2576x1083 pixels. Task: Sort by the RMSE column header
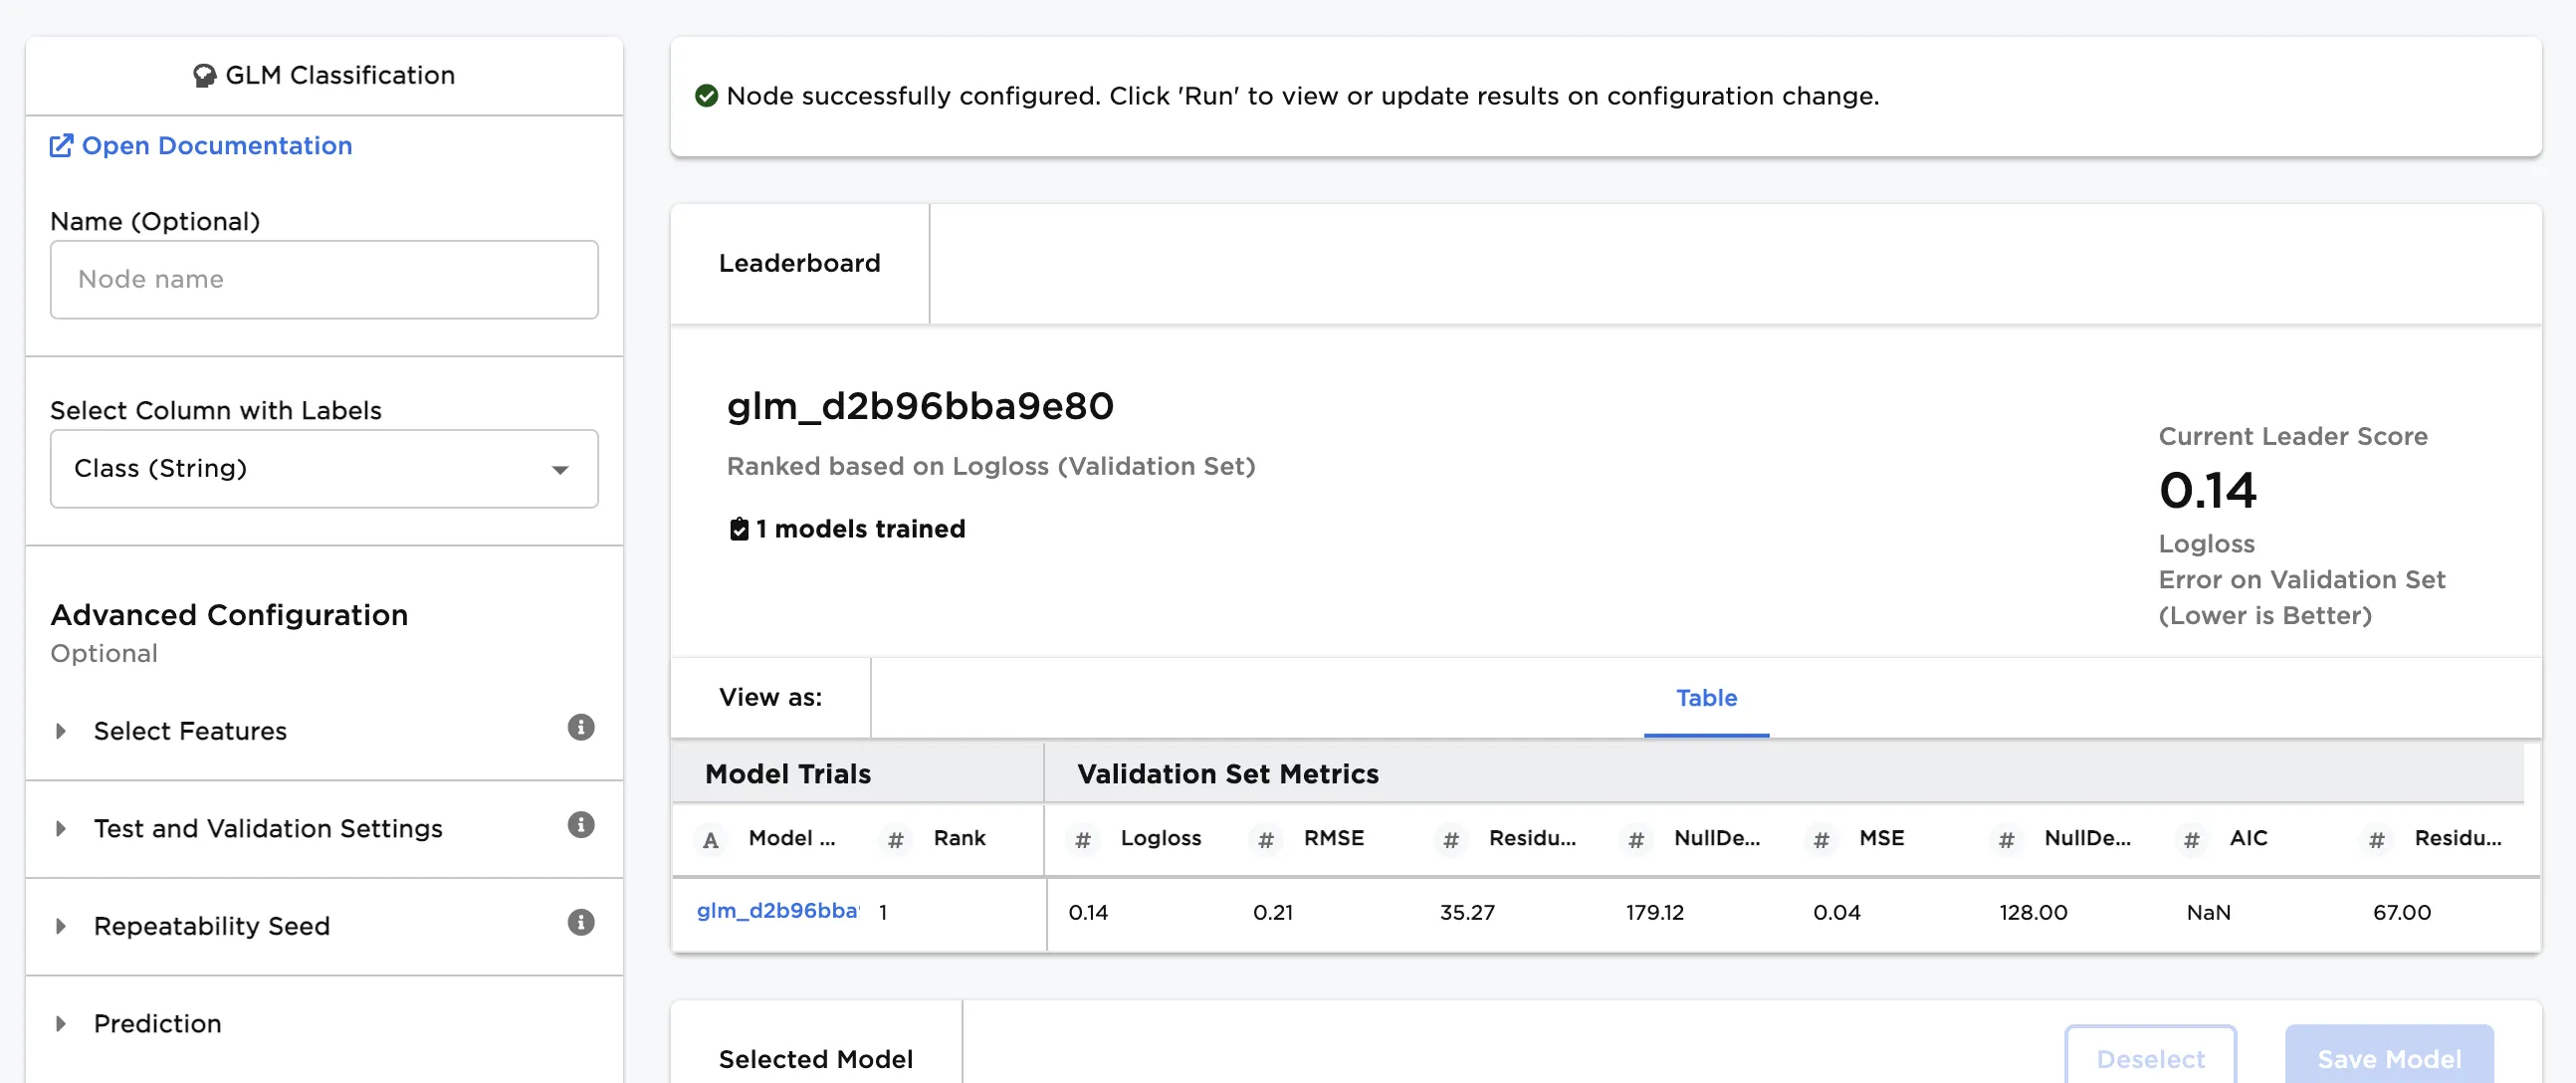click(x=1333, y=839)
